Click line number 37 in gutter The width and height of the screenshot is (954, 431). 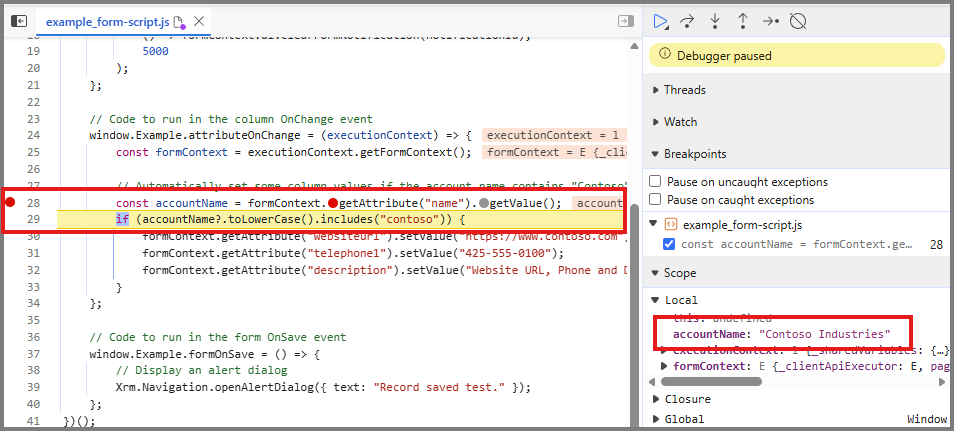point(33,354)
